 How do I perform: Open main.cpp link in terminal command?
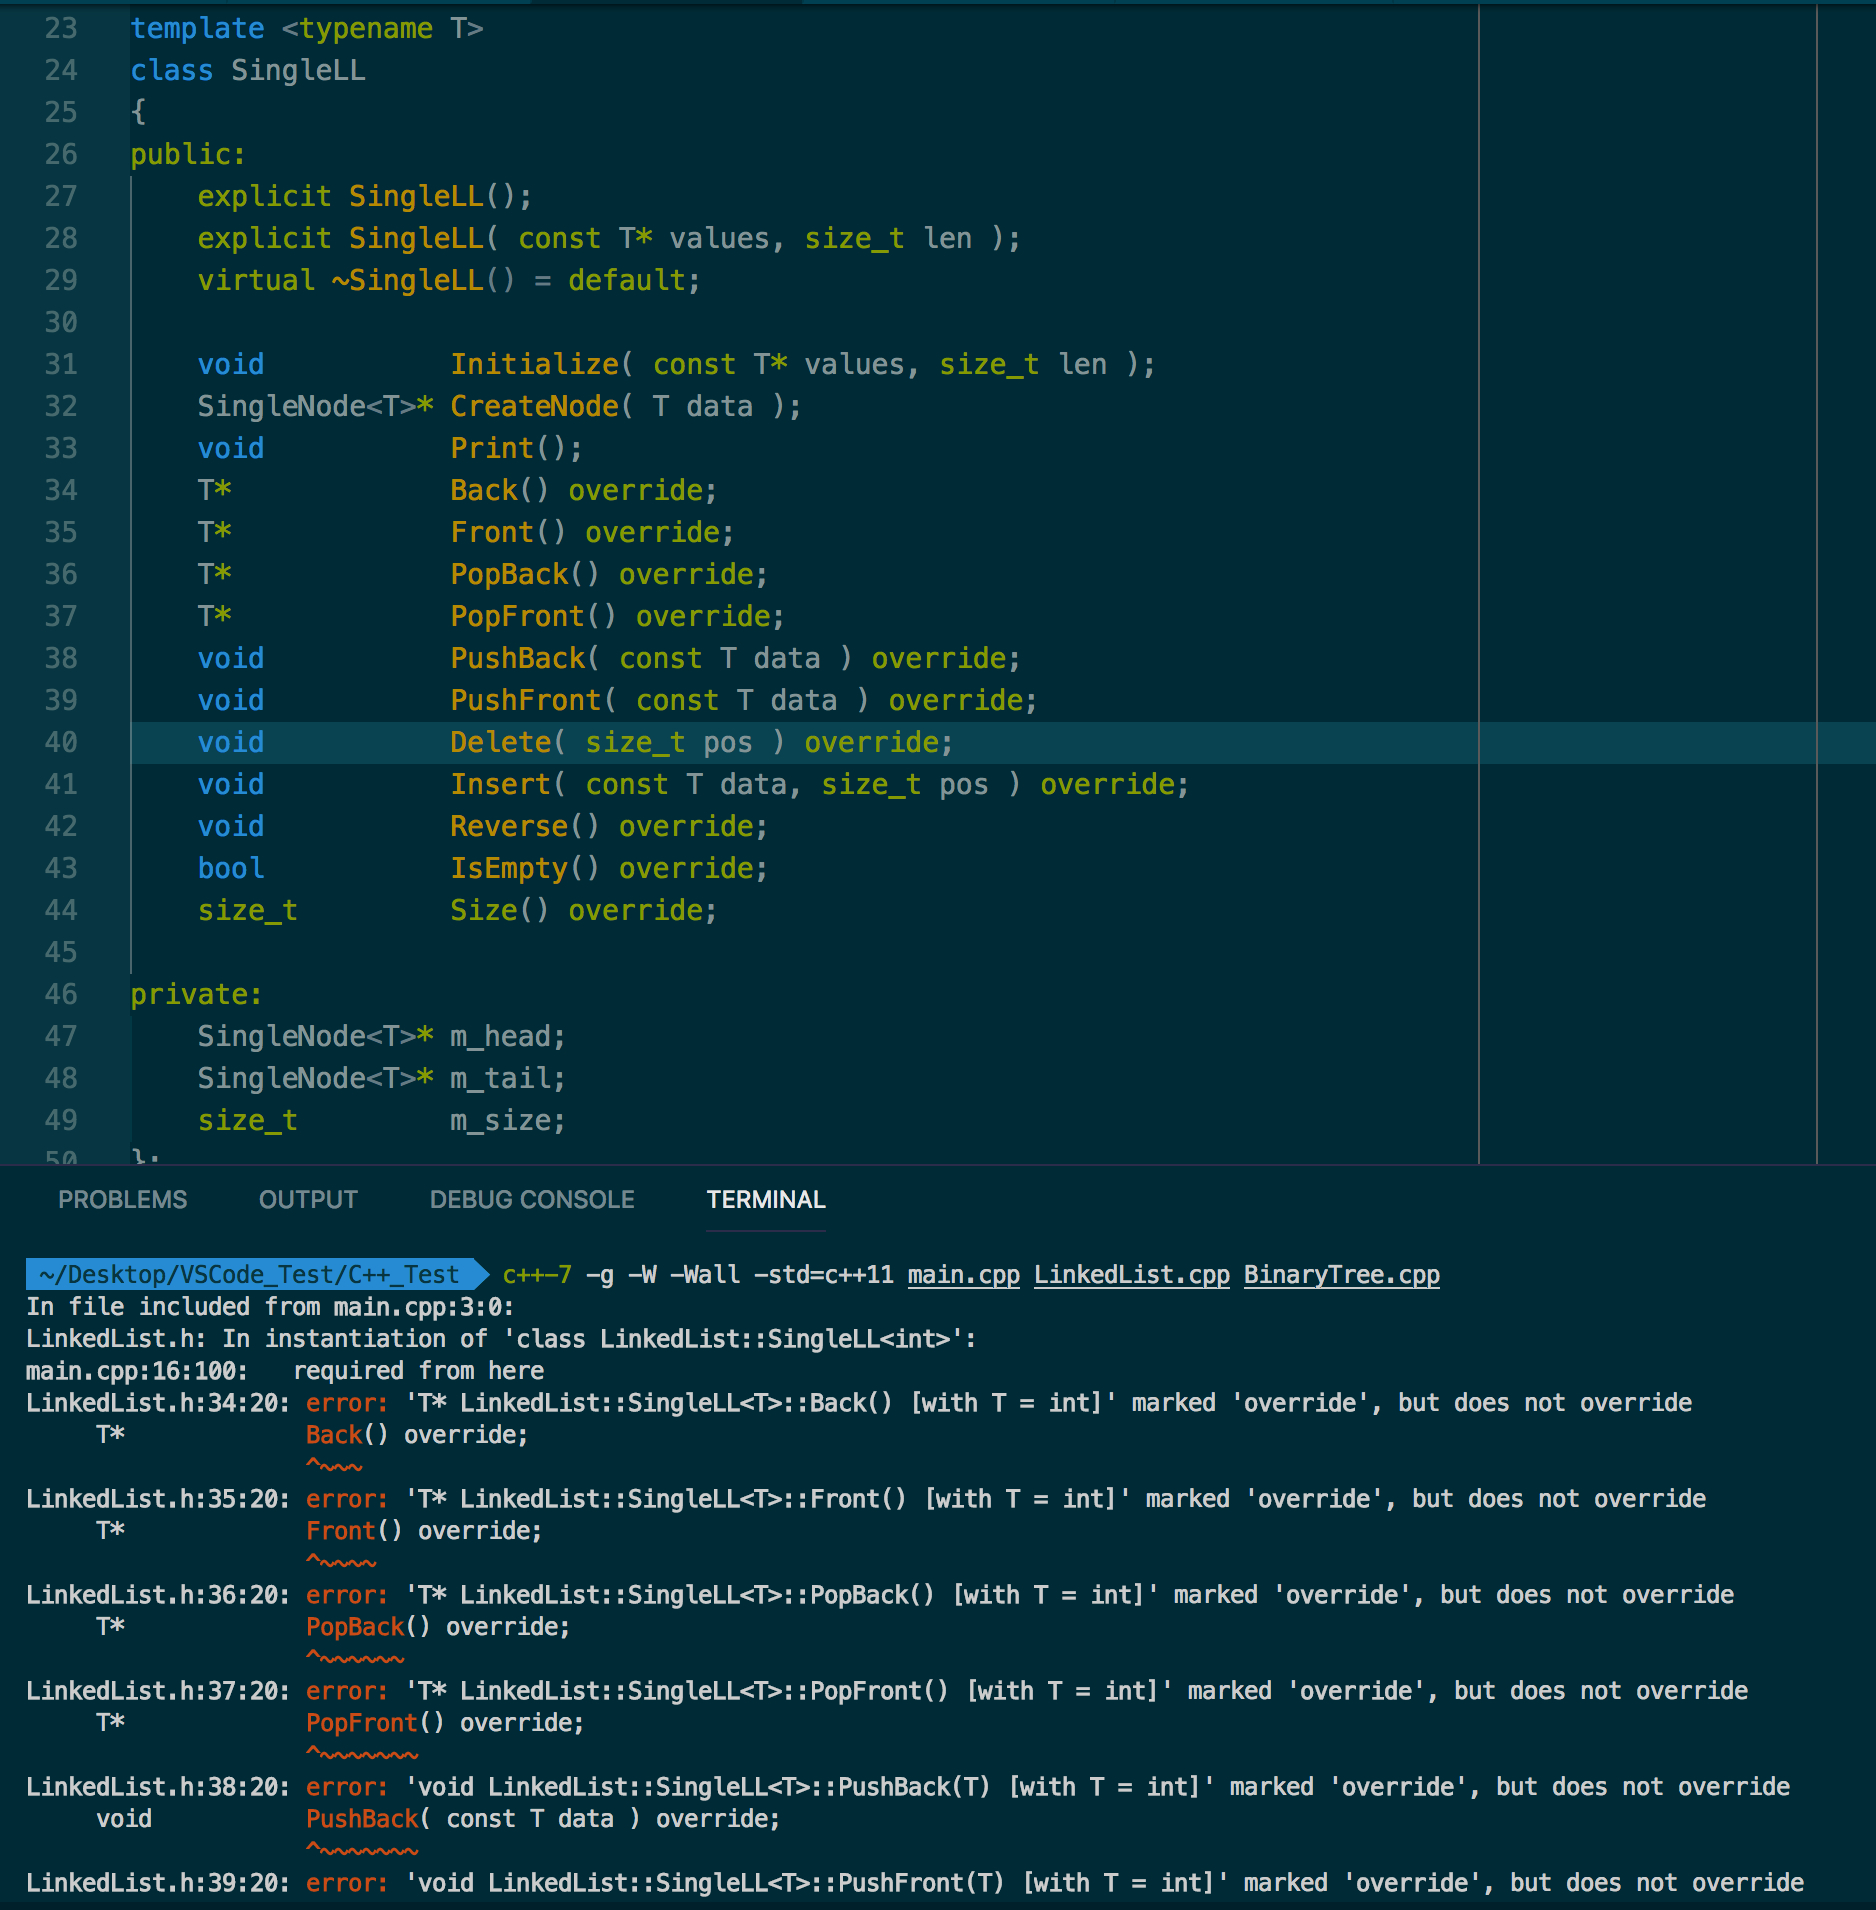point(964,1275)
